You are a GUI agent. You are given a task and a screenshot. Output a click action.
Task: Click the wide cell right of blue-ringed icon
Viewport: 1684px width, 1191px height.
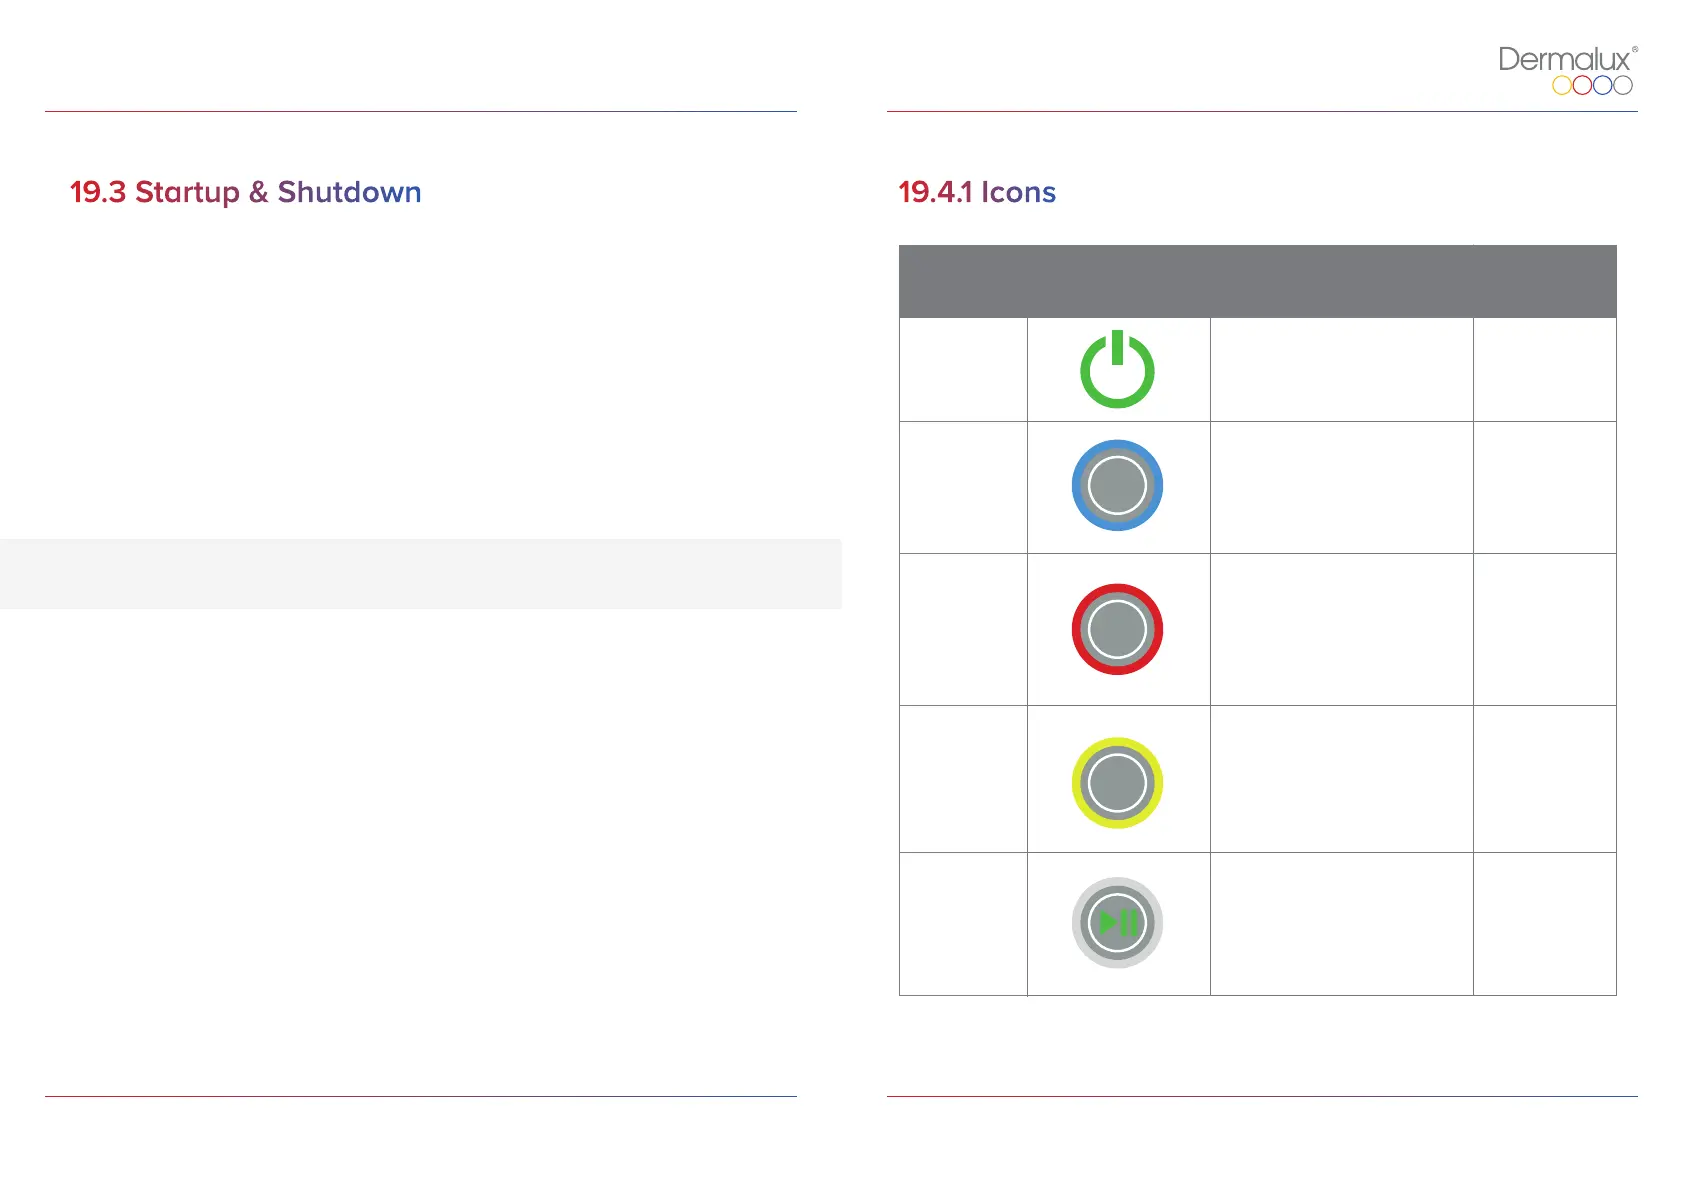coord(1341,487)
